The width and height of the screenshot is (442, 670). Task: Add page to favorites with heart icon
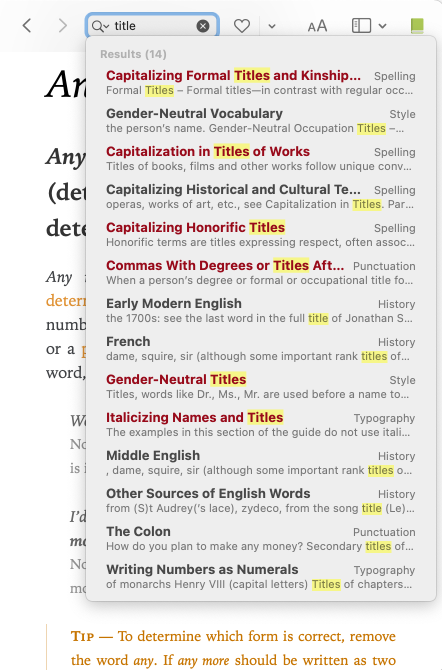pos(242,26)
